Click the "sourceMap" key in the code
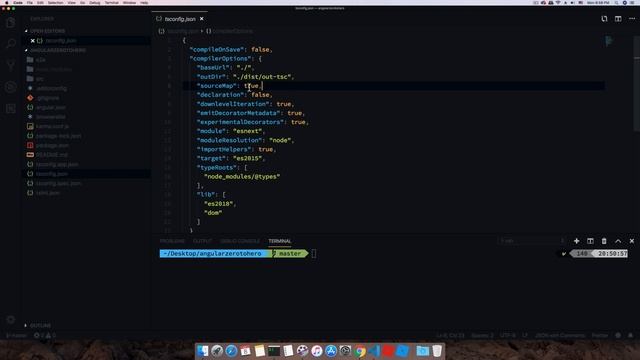The image size is (640, 360). pos(216,86)
